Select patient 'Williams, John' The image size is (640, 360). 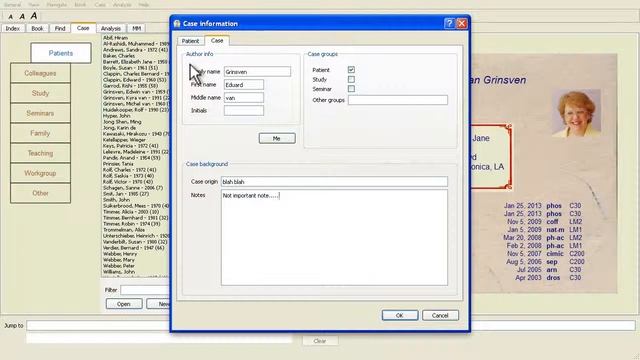point(119,272)
